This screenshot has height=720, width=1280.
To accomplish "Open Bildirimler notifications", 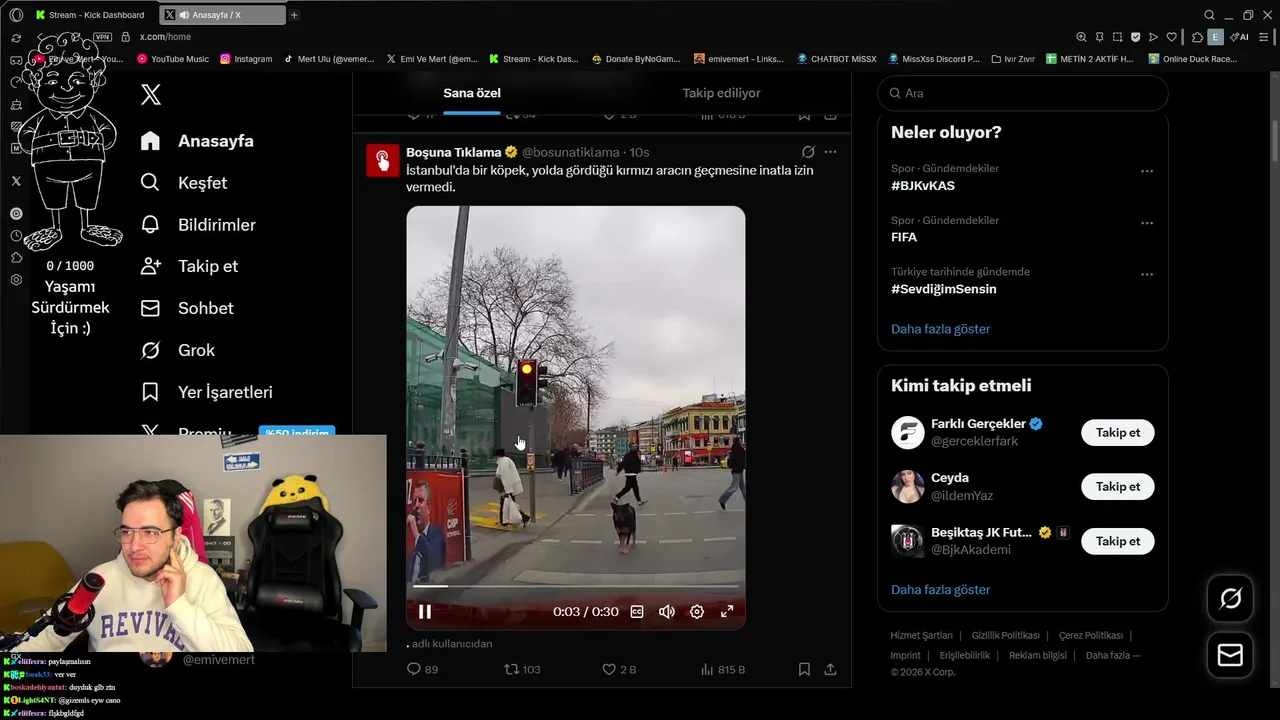I will [x=198, y=225].
